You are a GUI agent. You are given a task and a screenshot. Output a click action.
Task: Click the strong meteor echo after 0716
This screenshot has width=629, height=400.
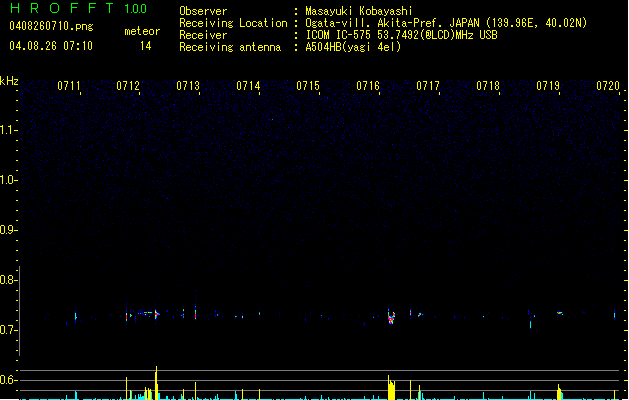click(392, 317)
